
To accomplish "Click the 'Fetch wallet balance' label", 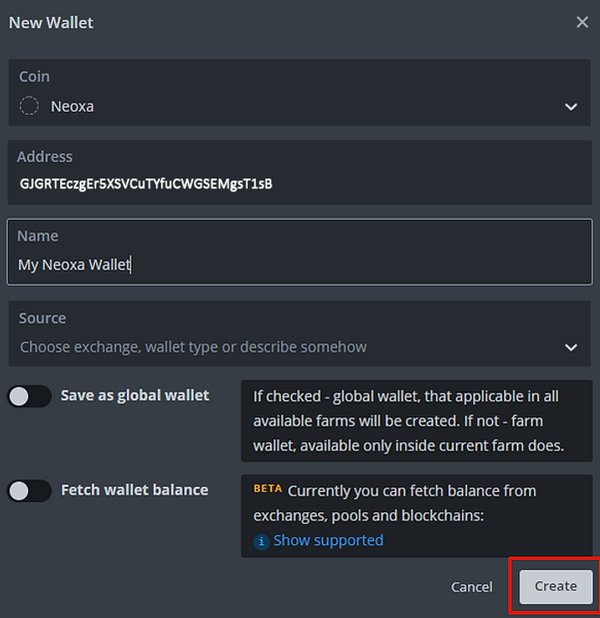I will 134,490.
